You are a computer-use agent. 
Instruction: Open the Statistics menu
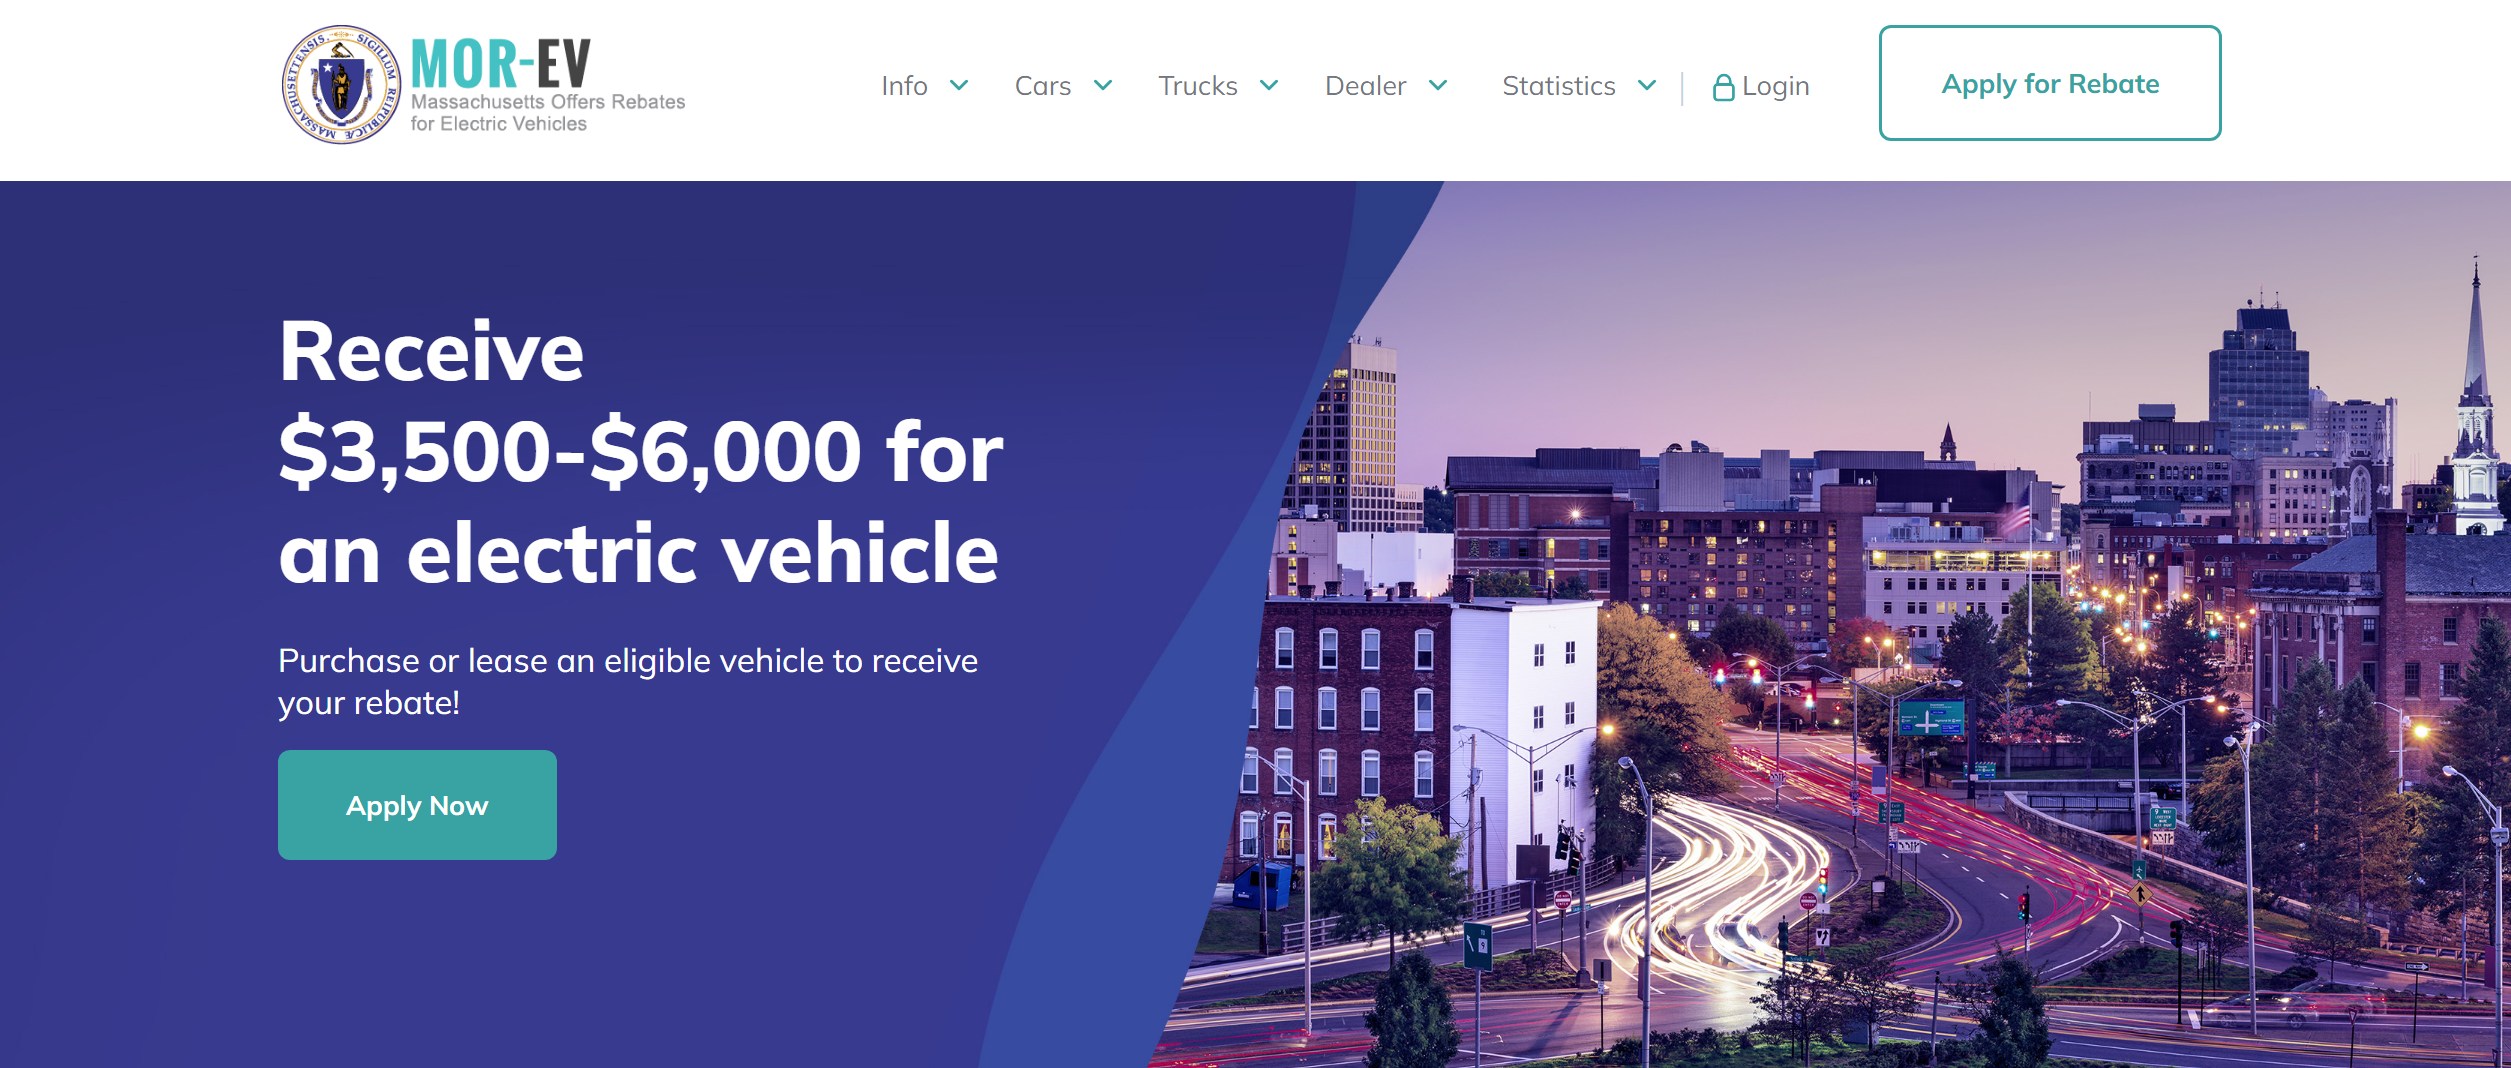click(1558, 86)
